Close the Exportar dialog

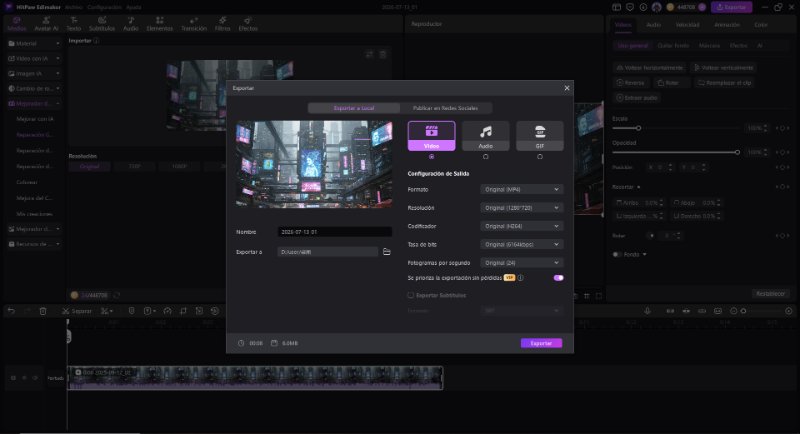tap(566, 88)
